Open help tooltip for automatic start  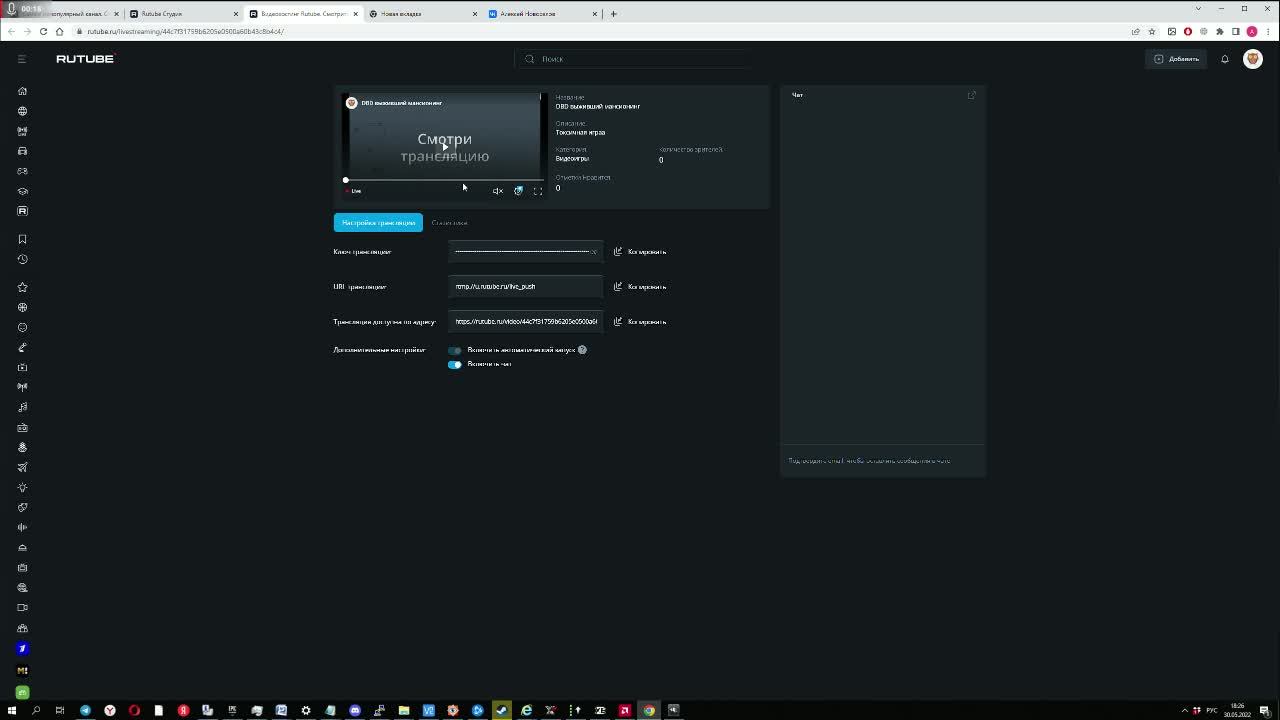[582, 350]
